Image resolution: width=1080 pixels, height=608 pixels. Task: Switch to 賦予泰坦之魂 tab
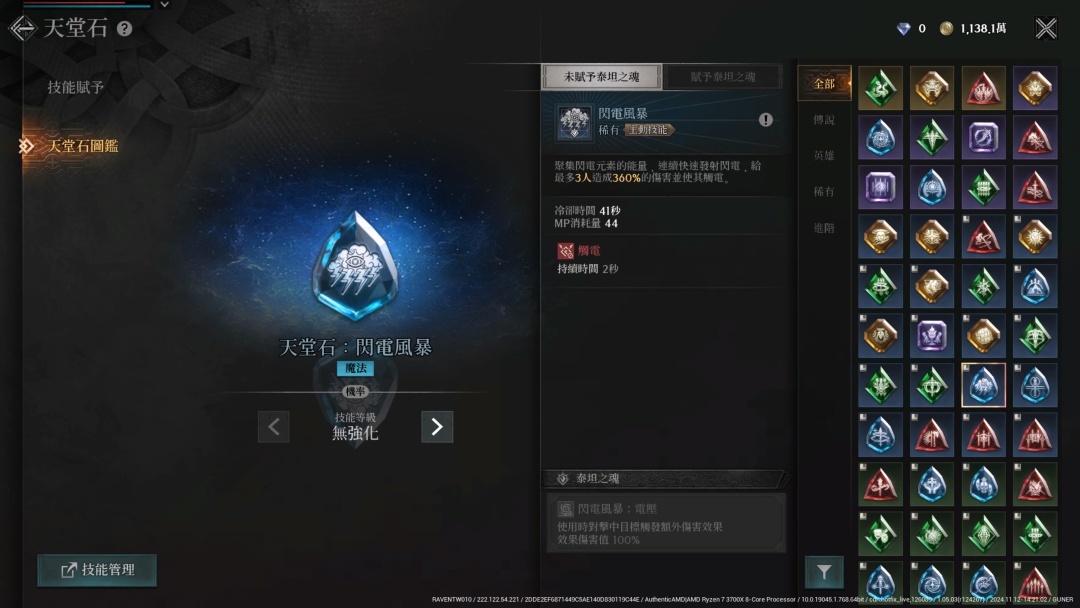point(723,76)
